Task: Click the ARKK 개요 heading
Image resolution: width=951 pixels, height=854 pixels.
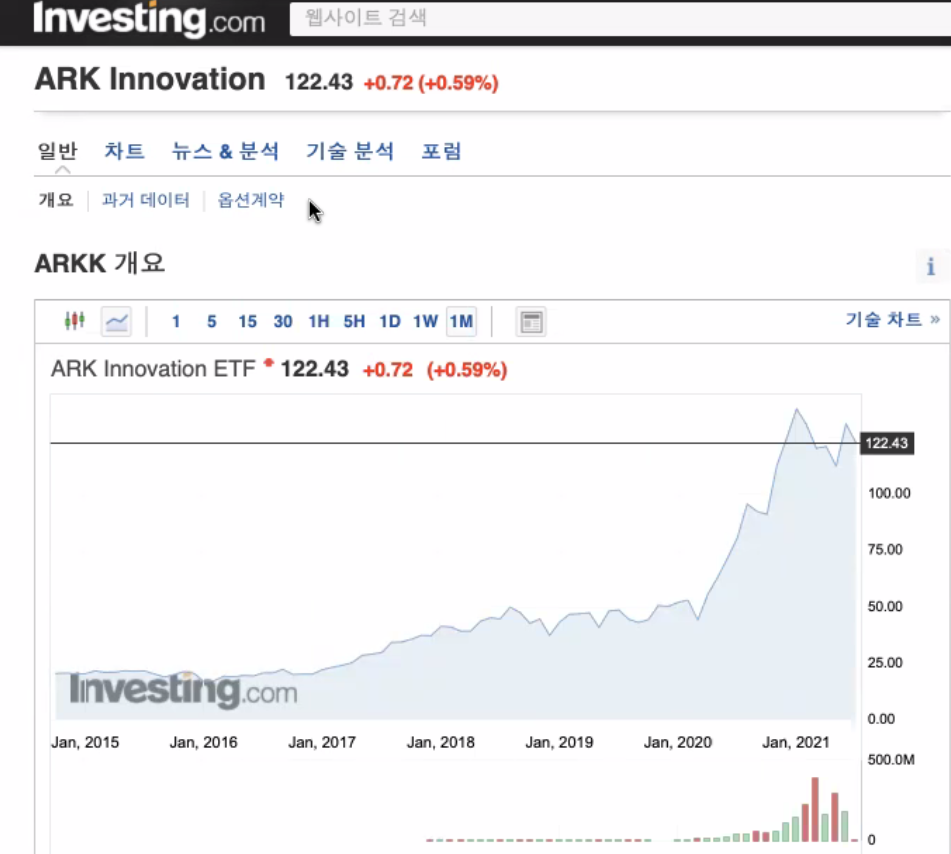Action: [99, 264]
